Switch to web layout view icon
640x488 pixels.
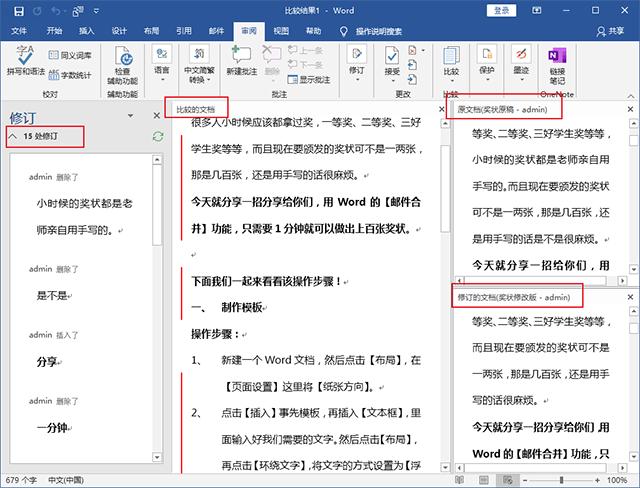click(x=508, y=480)
